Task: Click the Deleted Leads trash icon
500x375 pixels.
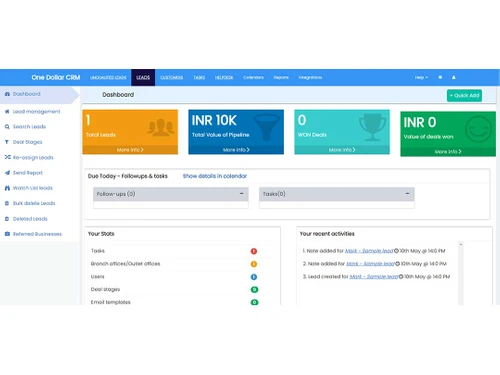Action: point(7,219)
